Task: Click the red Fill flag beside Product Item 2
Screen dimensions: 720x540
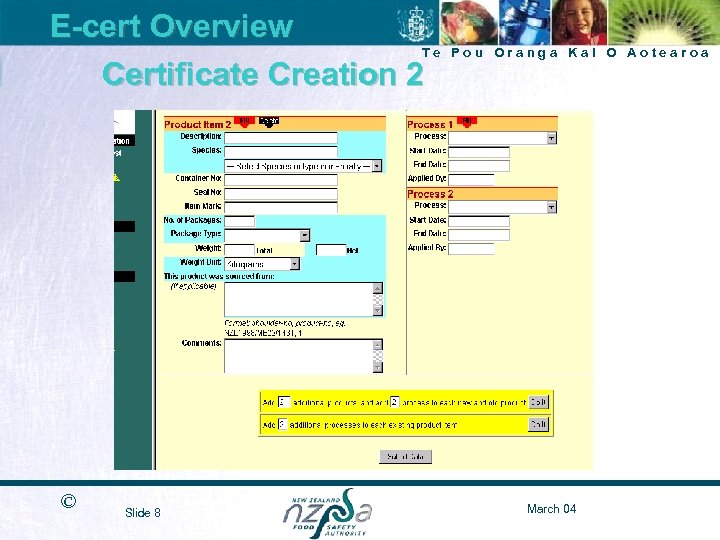Action: tap(244, 122)
